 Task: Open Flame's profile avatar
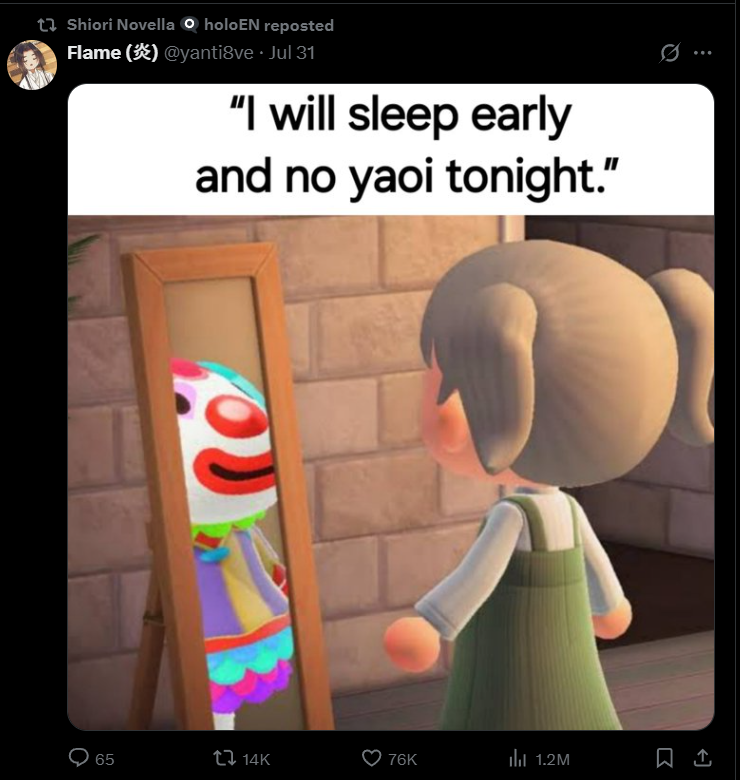point(32,65)
